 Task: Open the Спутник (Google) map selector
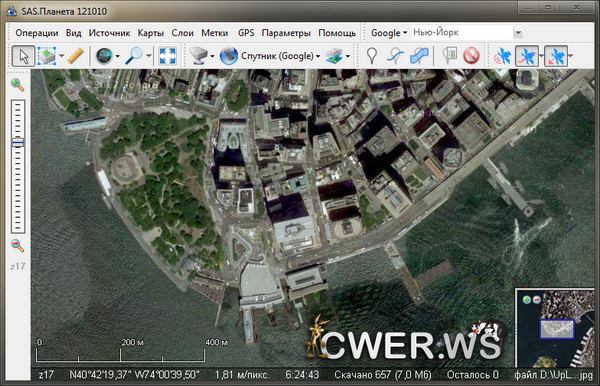click(x=280, y=56)
